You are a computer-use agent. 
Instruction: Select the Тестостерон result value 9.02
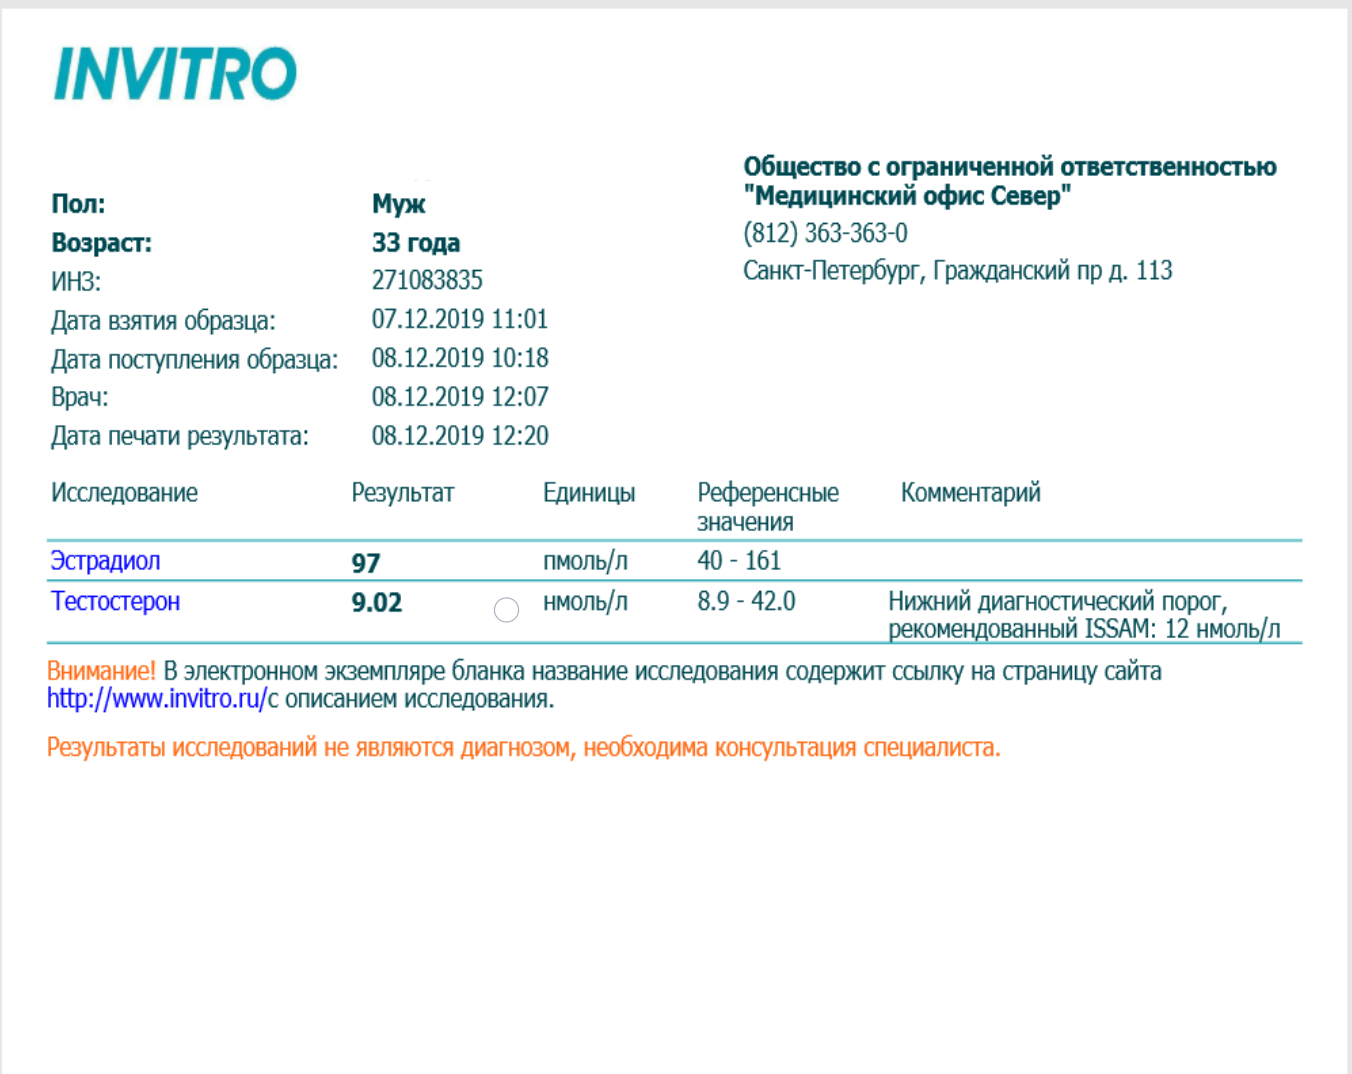coord(377,603)
